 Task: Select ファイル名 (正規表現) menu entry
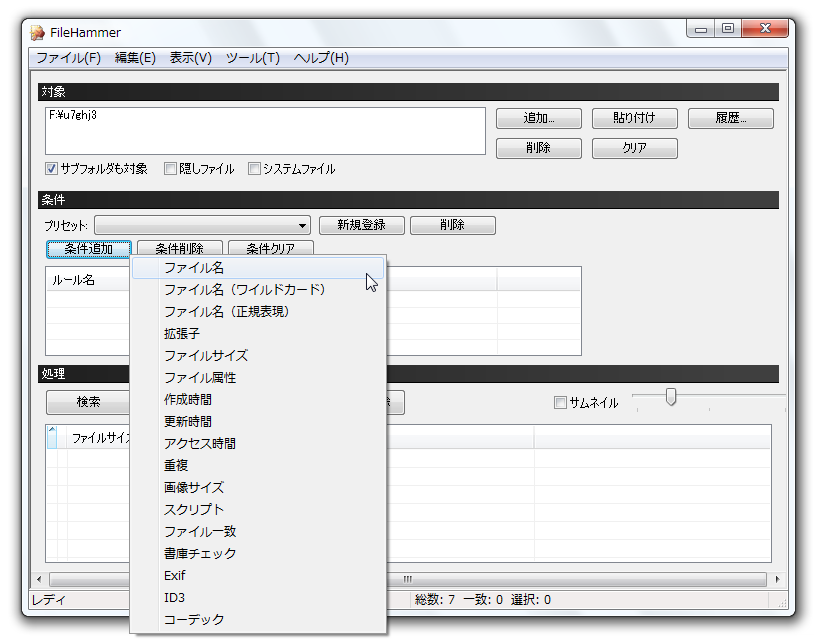click(x=258, y=312)
